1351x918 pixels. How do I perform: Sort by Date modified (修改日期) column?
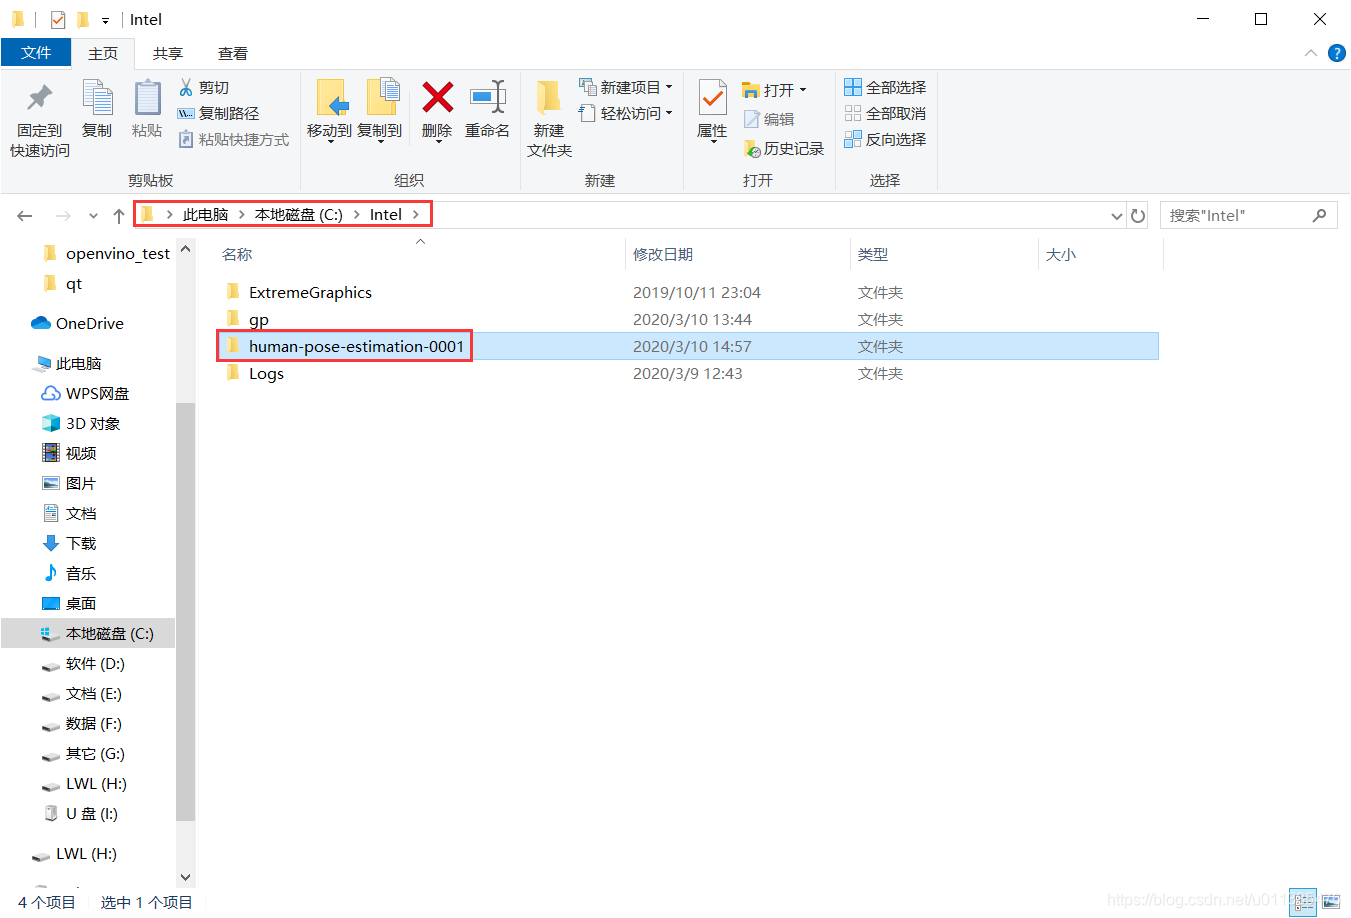pos(663,255)
